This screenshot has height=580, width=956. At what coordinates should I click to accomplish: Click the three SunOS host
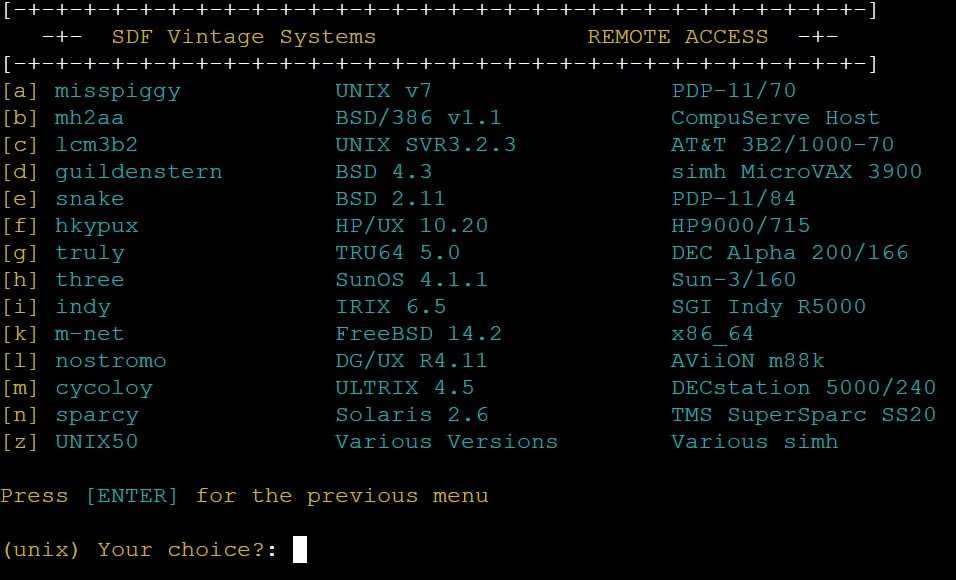coord(90,280)
